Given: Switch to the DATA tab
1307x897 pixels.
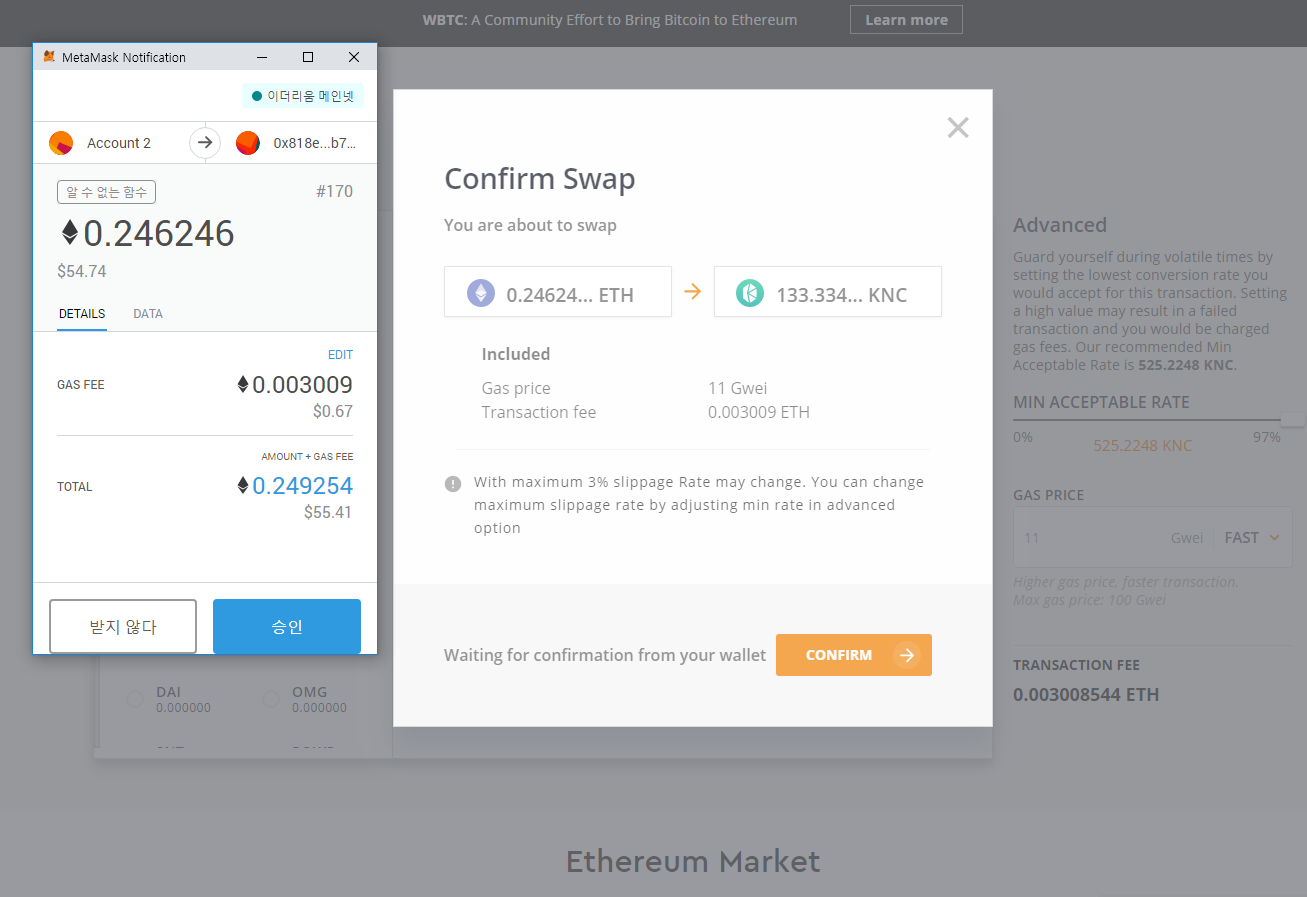Looking at the screenshot, I should pyautogui.click(x=148, y=314).
